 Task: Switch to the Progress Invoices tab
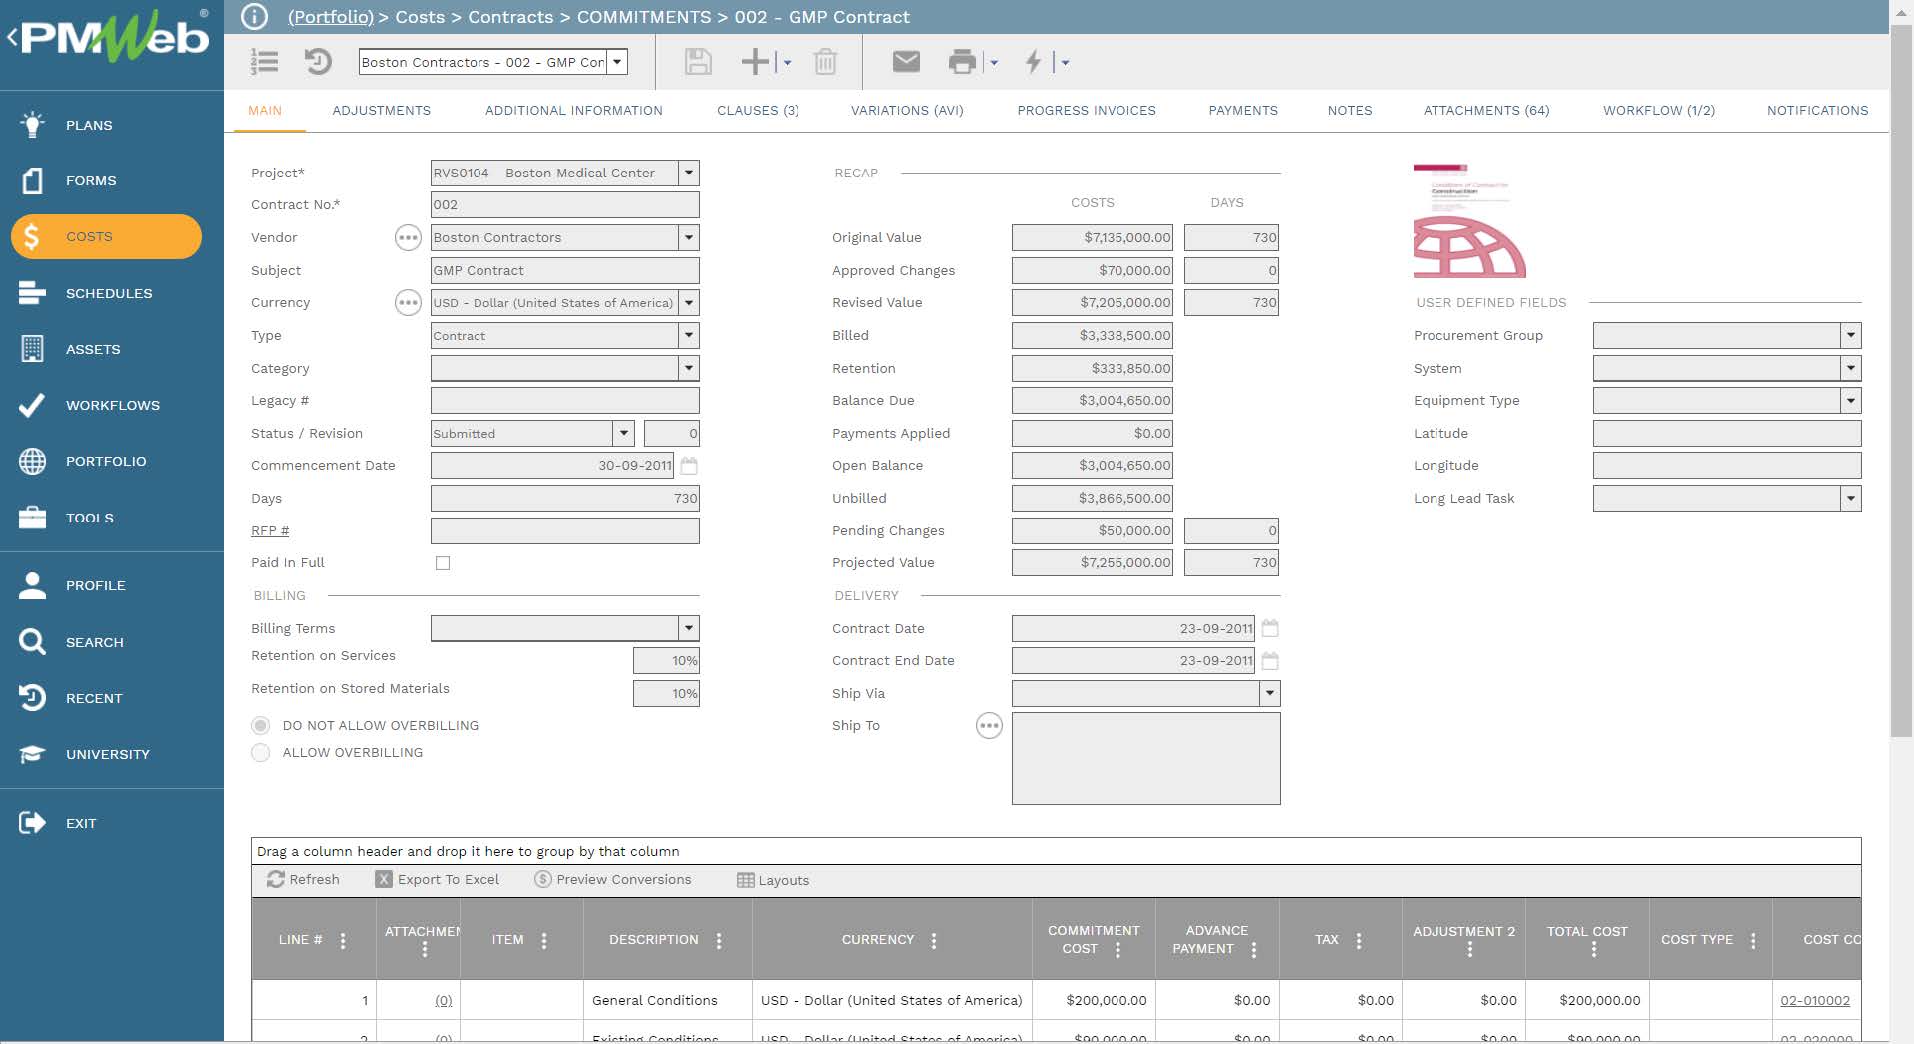pyautogui.click(x=1086, y=111)
